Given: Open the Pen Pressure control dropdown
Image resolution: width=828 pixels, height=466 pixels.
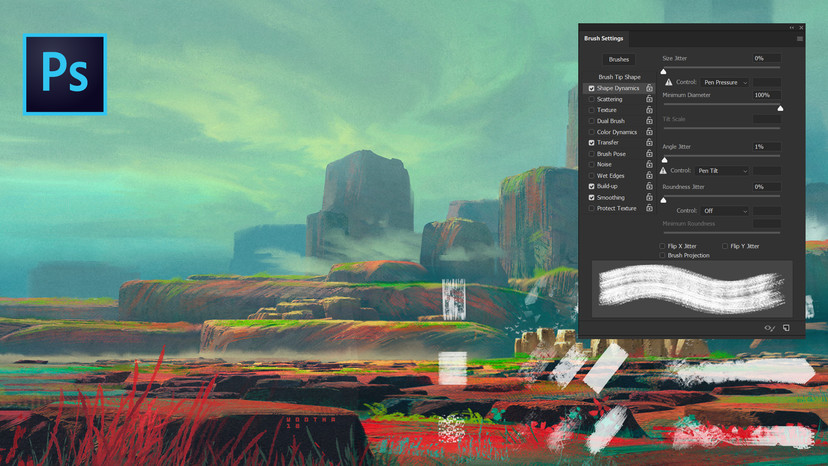Looking at the screenshot, I should click(725, 82).
